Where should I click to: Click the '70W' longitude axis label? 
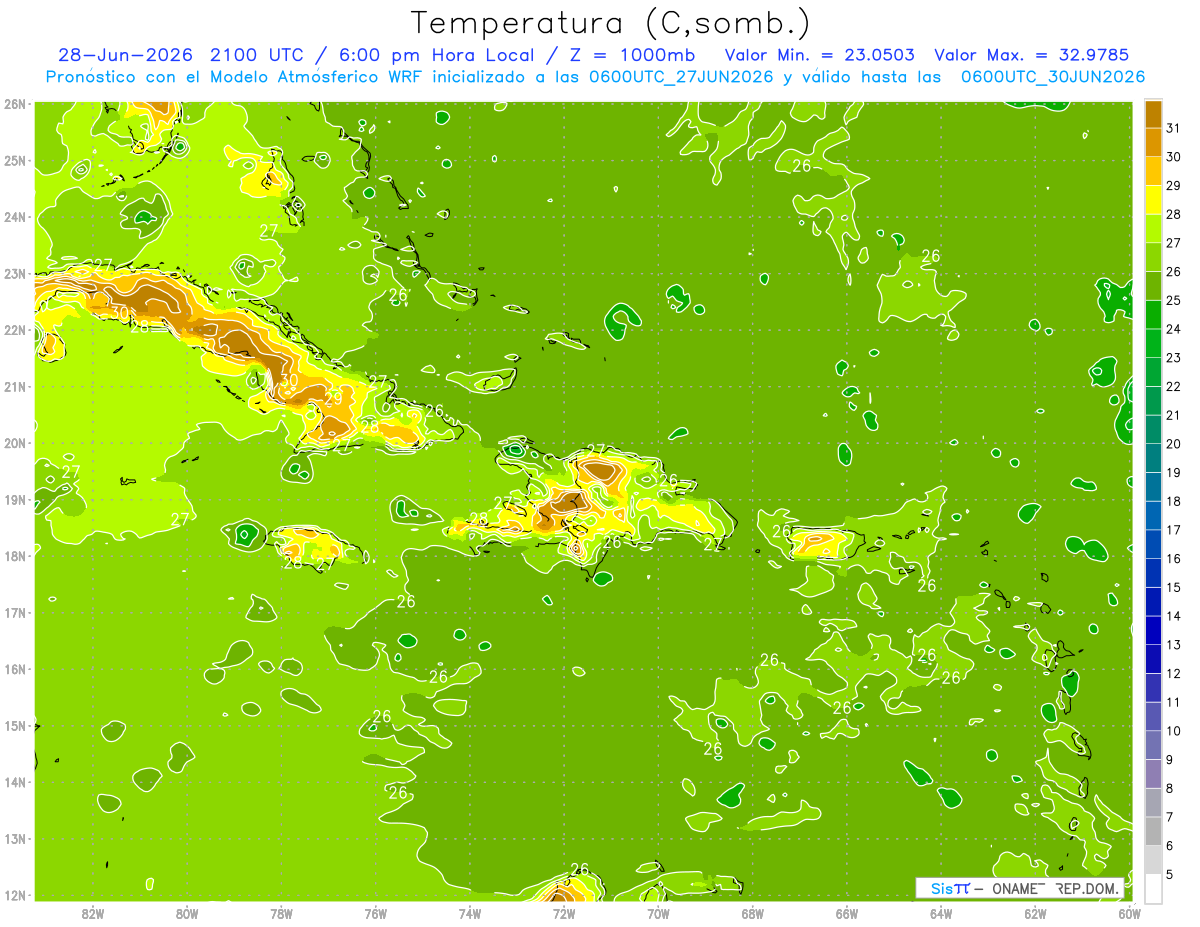pos(658,913)
